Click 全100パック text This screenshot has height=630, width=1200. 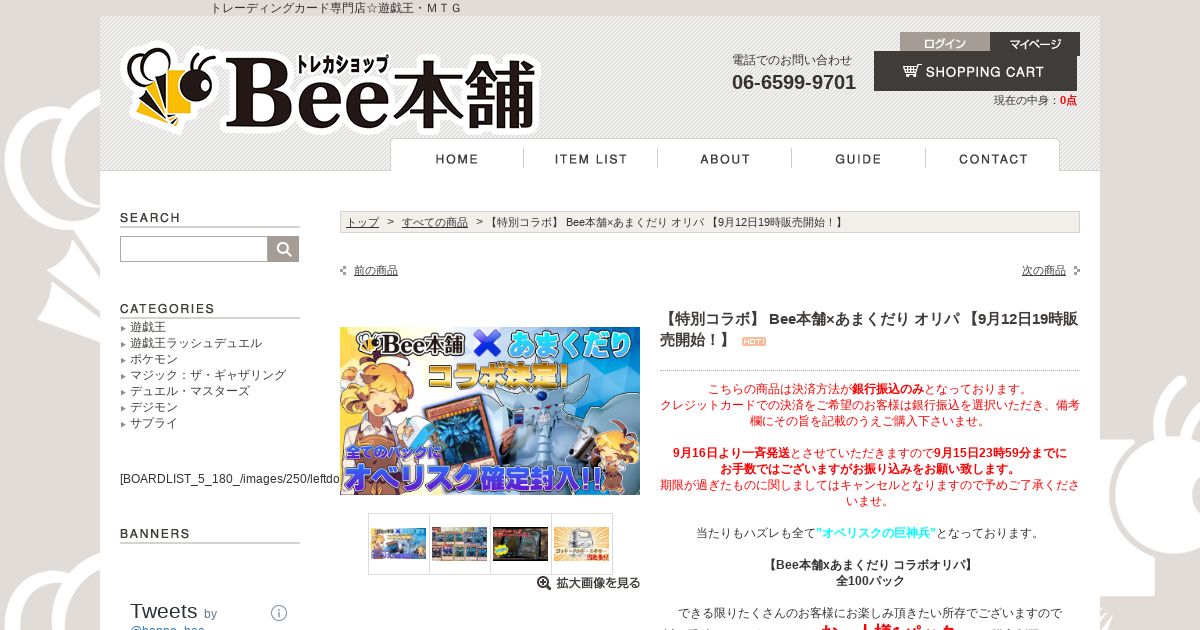(x=870, y=581)
